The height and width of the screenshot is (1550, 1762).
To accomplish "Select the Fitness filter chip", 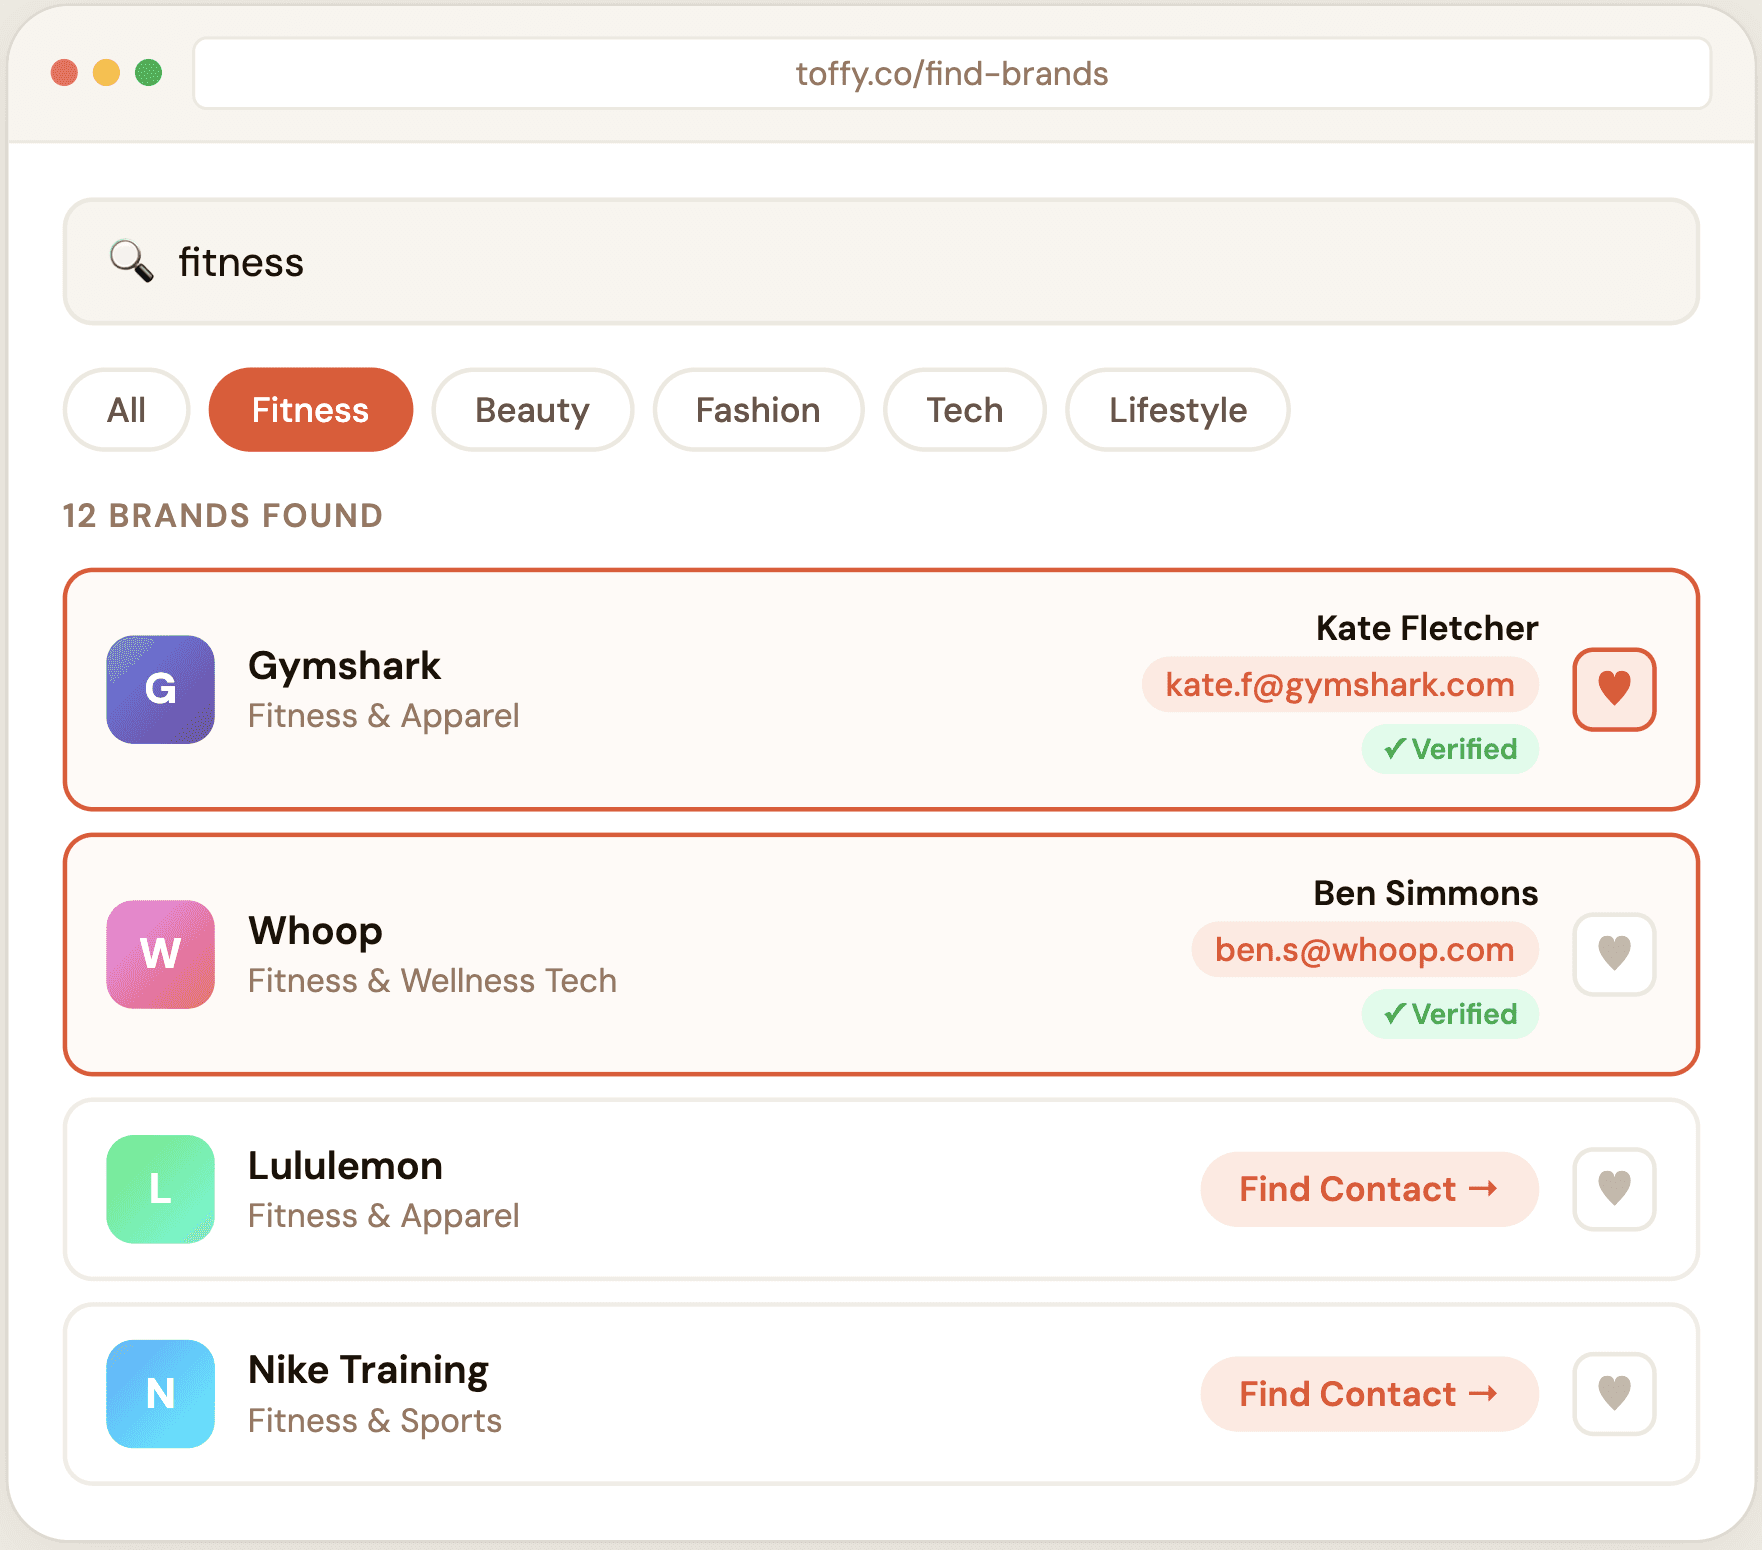I will pyautogui.click(x=310, y=410).
